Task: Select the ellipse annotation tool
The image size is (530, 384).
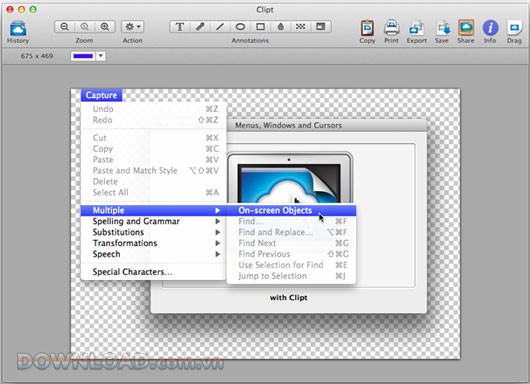Action: 240,27
